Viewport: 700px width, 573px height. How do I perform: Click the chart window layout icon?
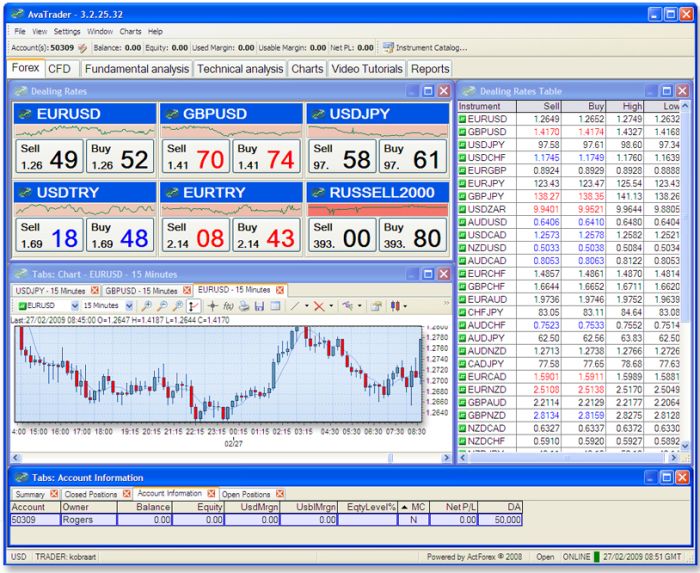(x=275, y=306)
